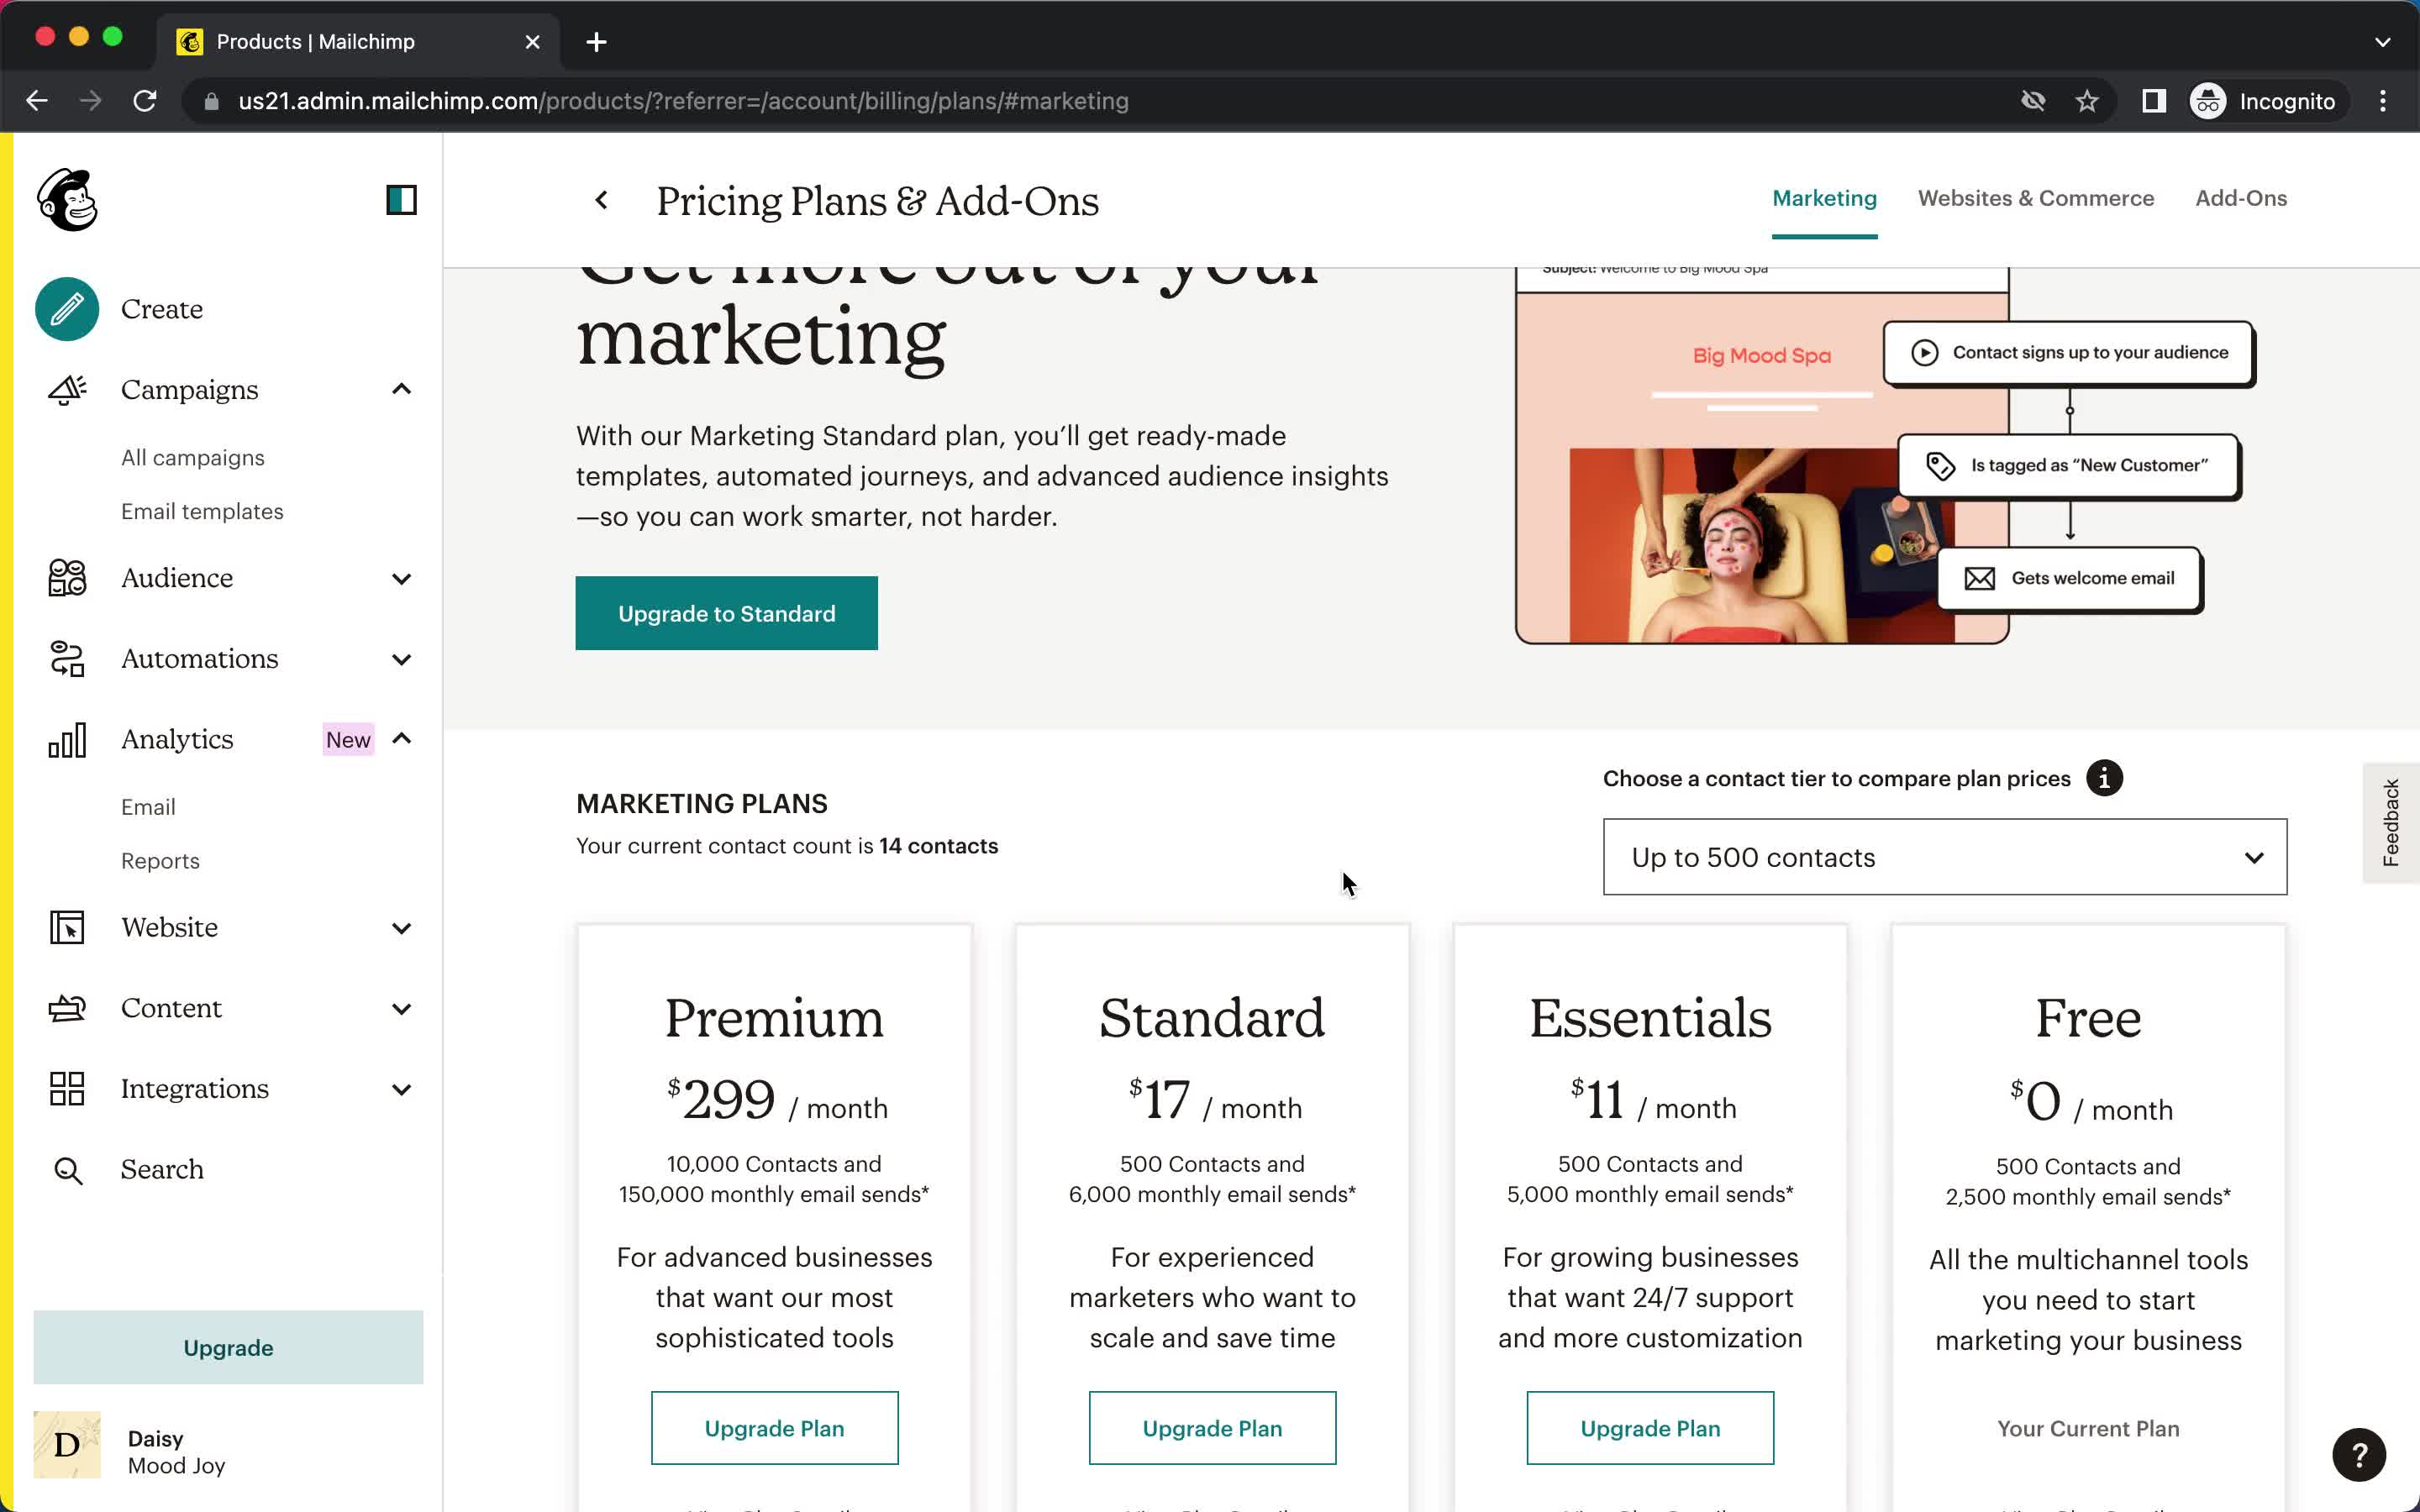Toggle the sidebar panel visibility
Viewport: 2420px width, 1512px height.
401,198
